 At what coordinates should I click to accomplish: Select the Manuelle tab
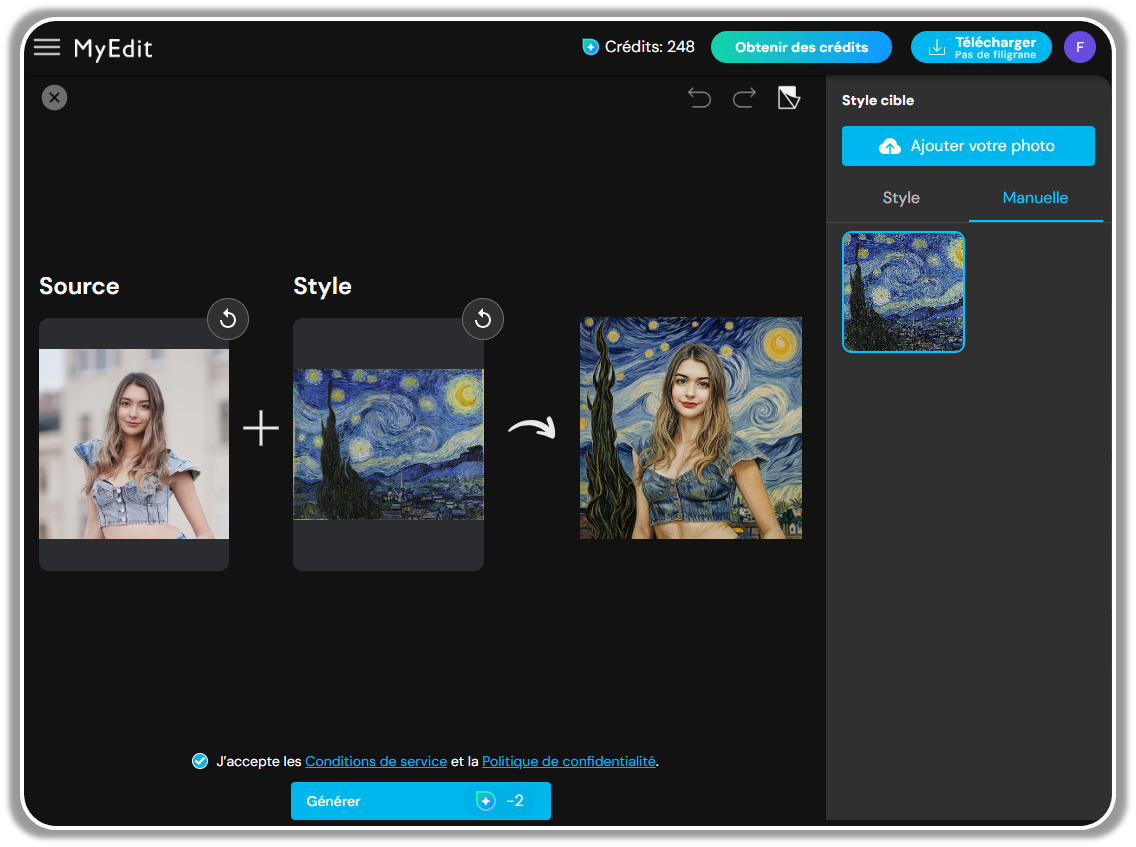(x=1035, y=198)
